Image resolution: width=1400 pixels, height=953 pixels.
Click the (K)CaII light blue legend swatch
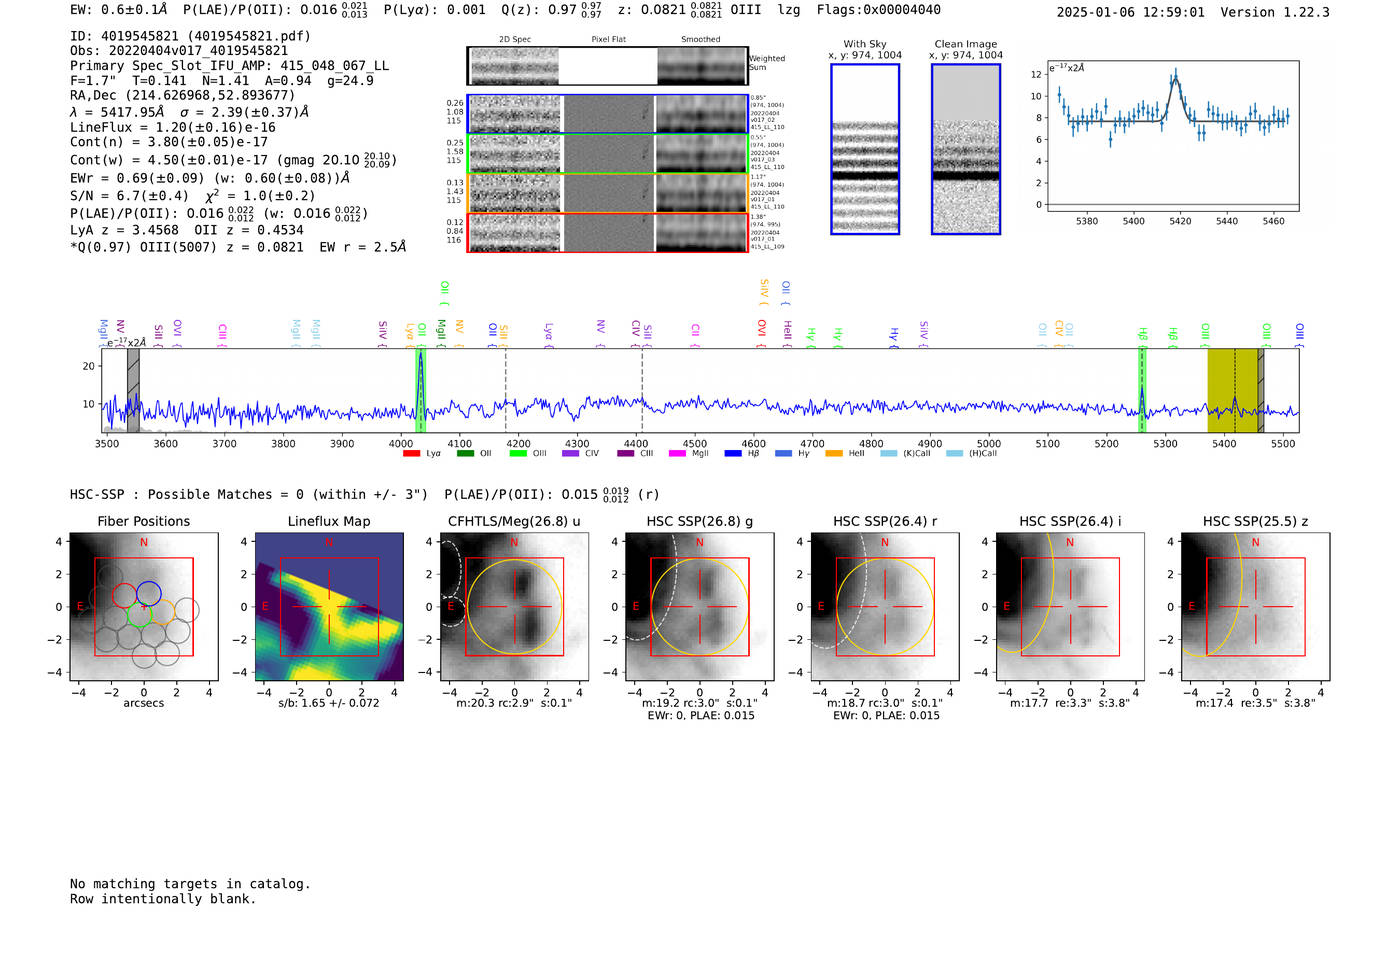pyautogui.click(x=888, y=454)
